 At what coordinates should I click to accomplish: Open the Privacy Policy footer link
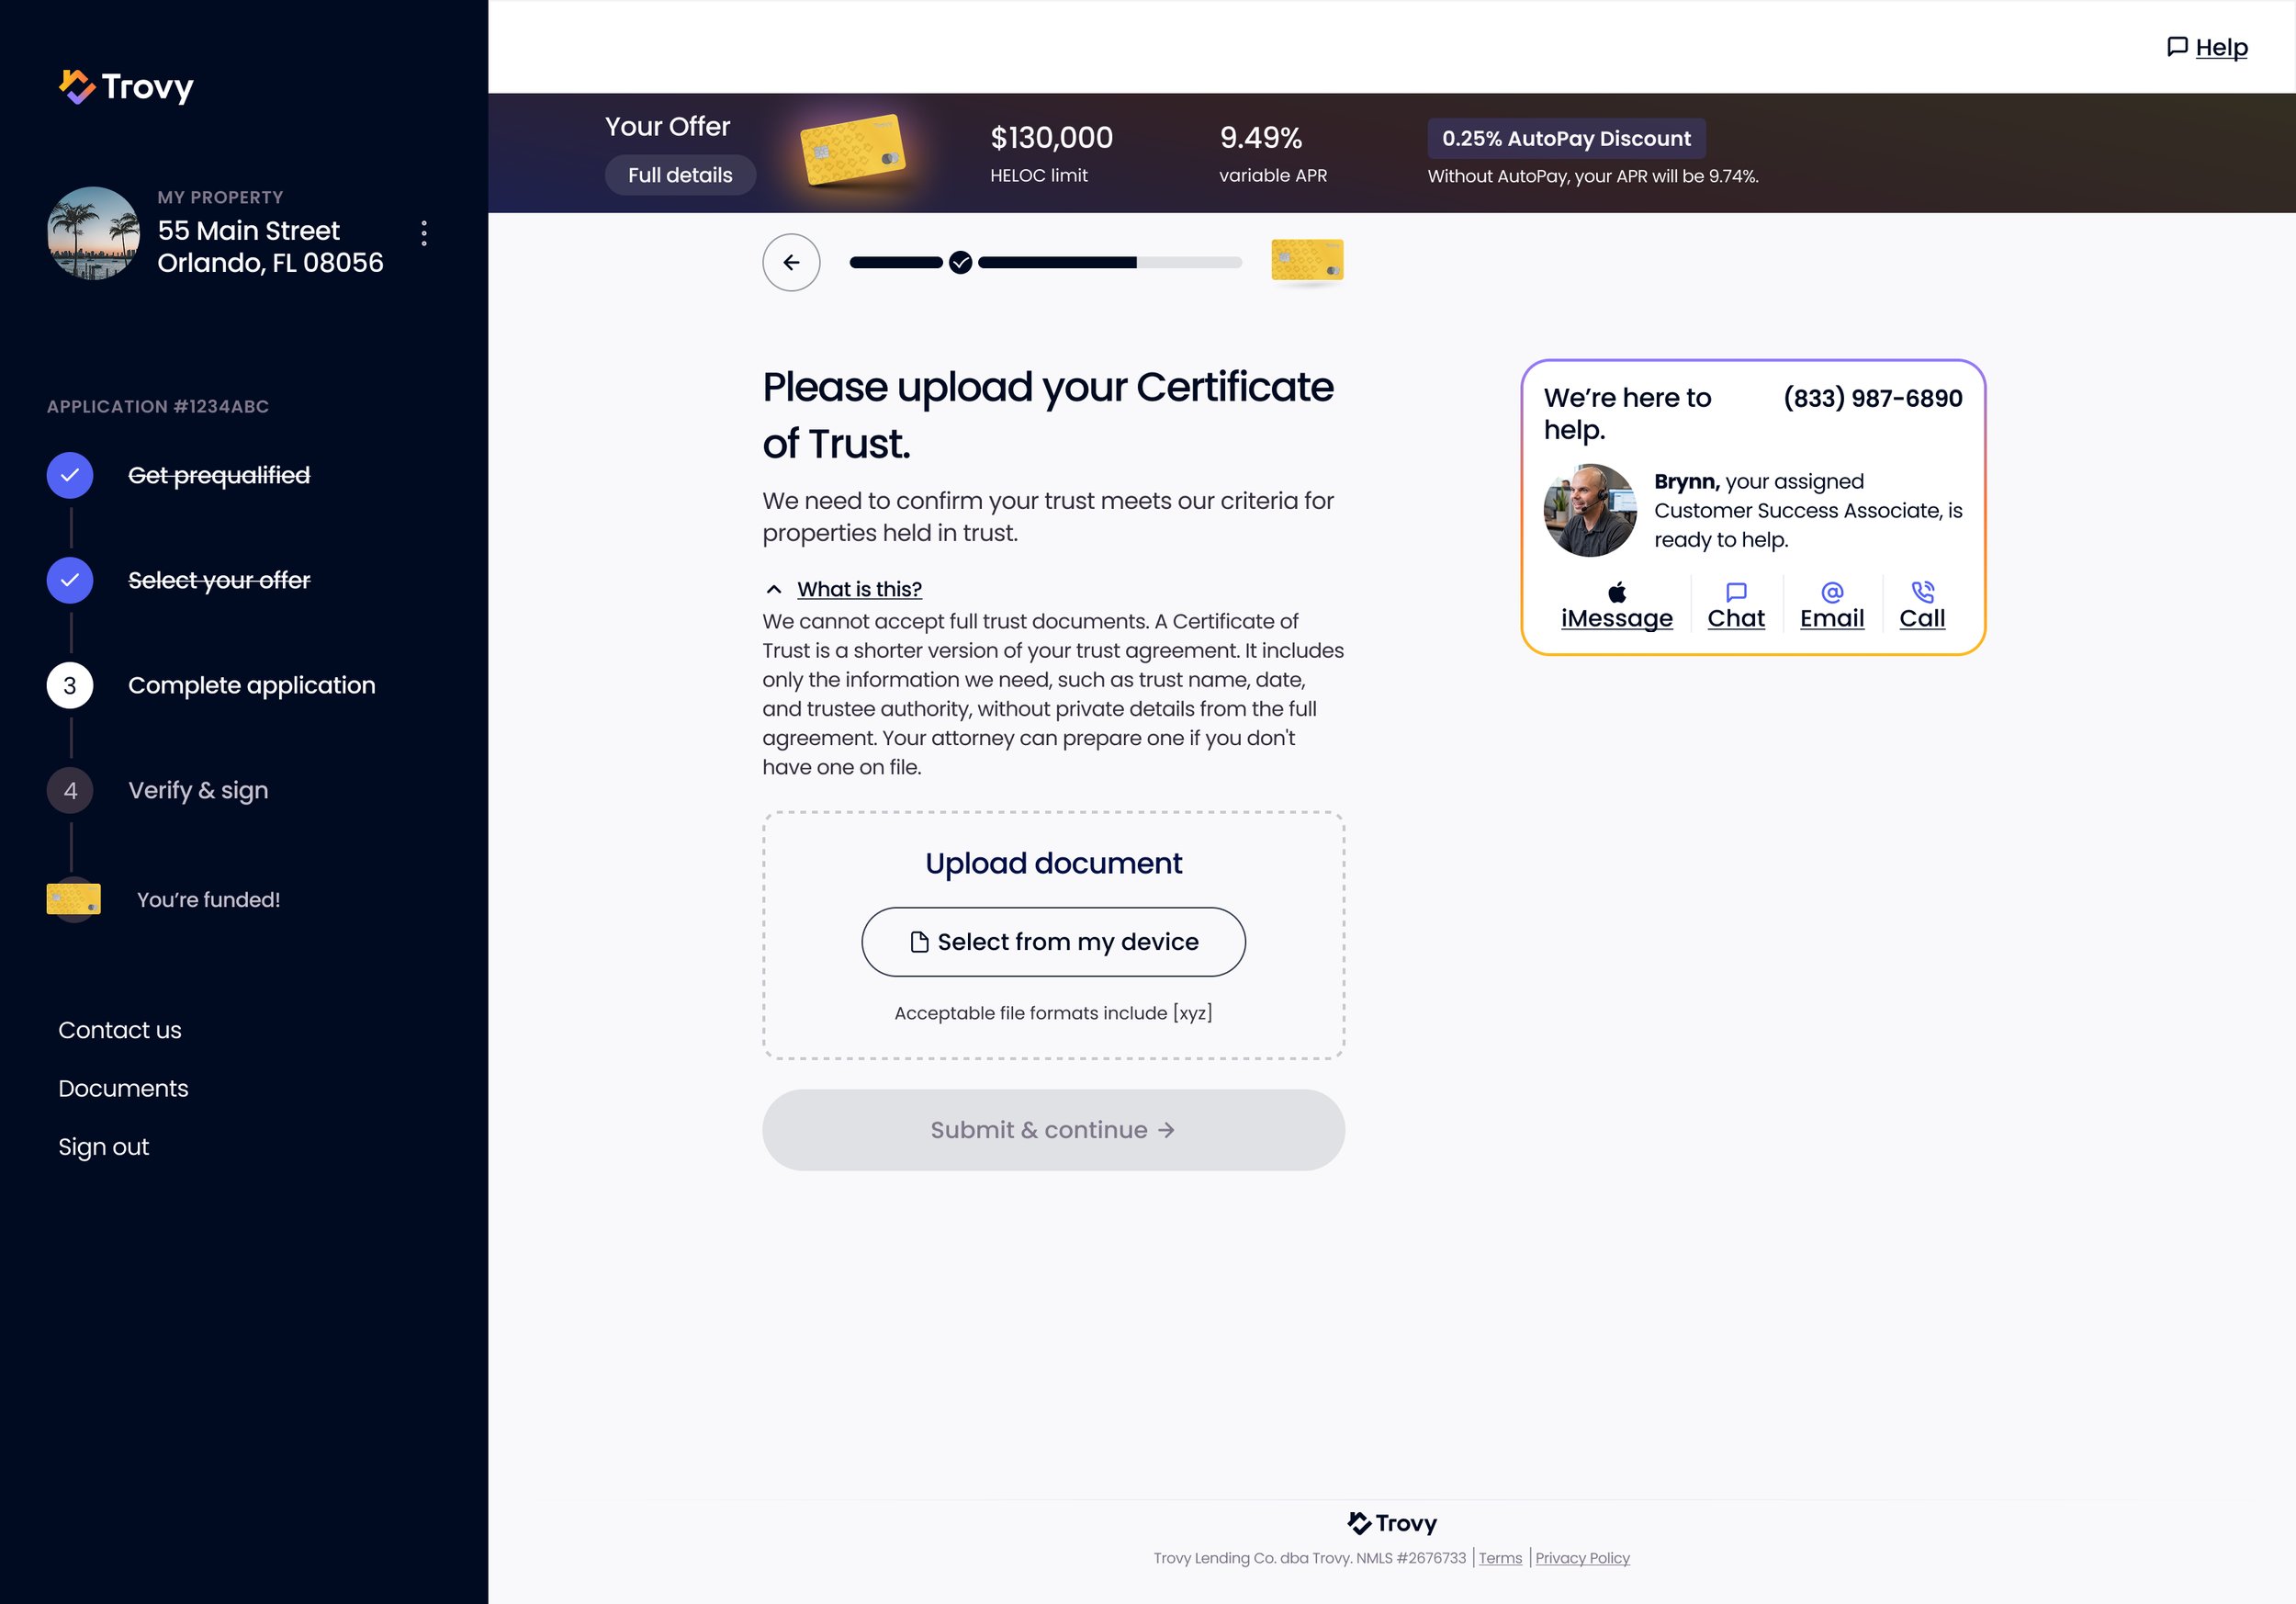pos(1582,1558)
